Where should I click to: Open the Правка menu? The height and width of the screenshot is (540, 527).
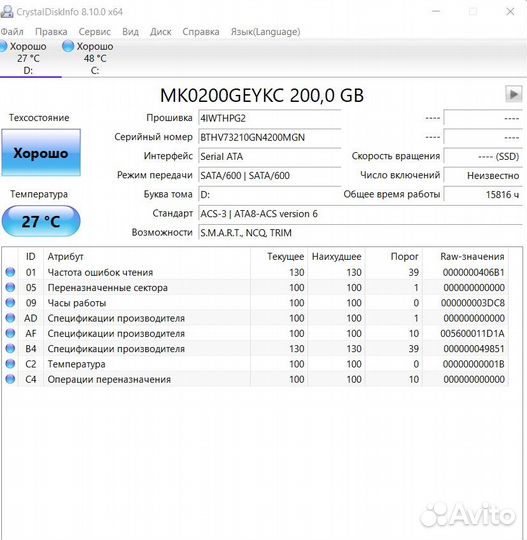(x=51, y=32)
